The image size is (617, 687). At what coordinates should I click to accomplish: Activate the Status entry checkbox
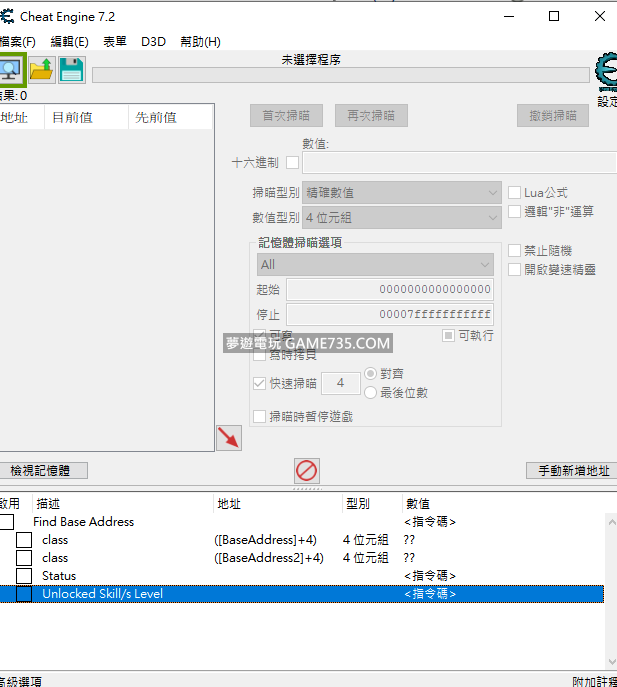[x=24, y=576]
